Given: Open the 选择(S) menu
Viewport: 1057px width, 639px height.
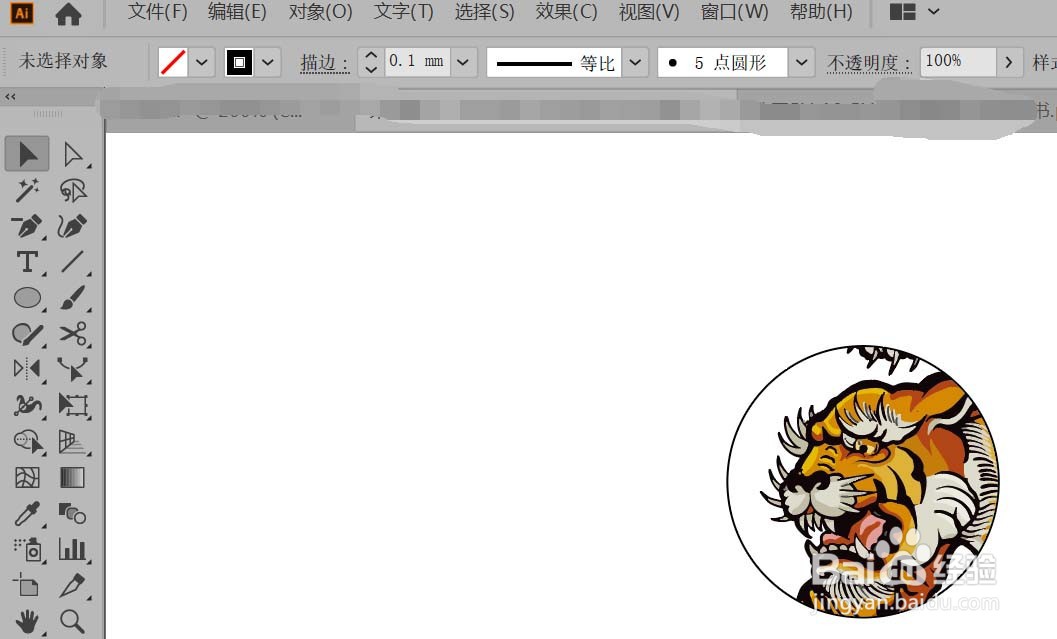Looking at the screenshot, I should coord(484,12).
